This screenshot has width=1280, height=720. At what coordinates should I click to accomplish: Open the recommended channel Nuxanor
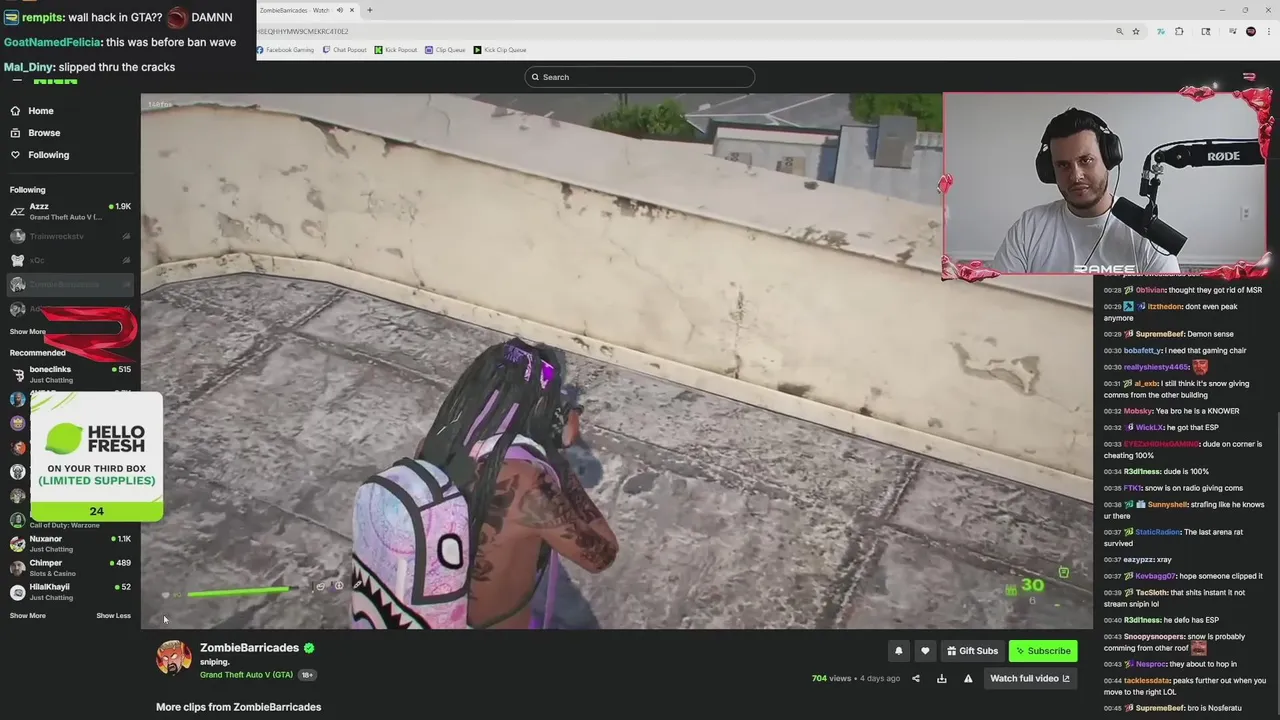[70, 544]
